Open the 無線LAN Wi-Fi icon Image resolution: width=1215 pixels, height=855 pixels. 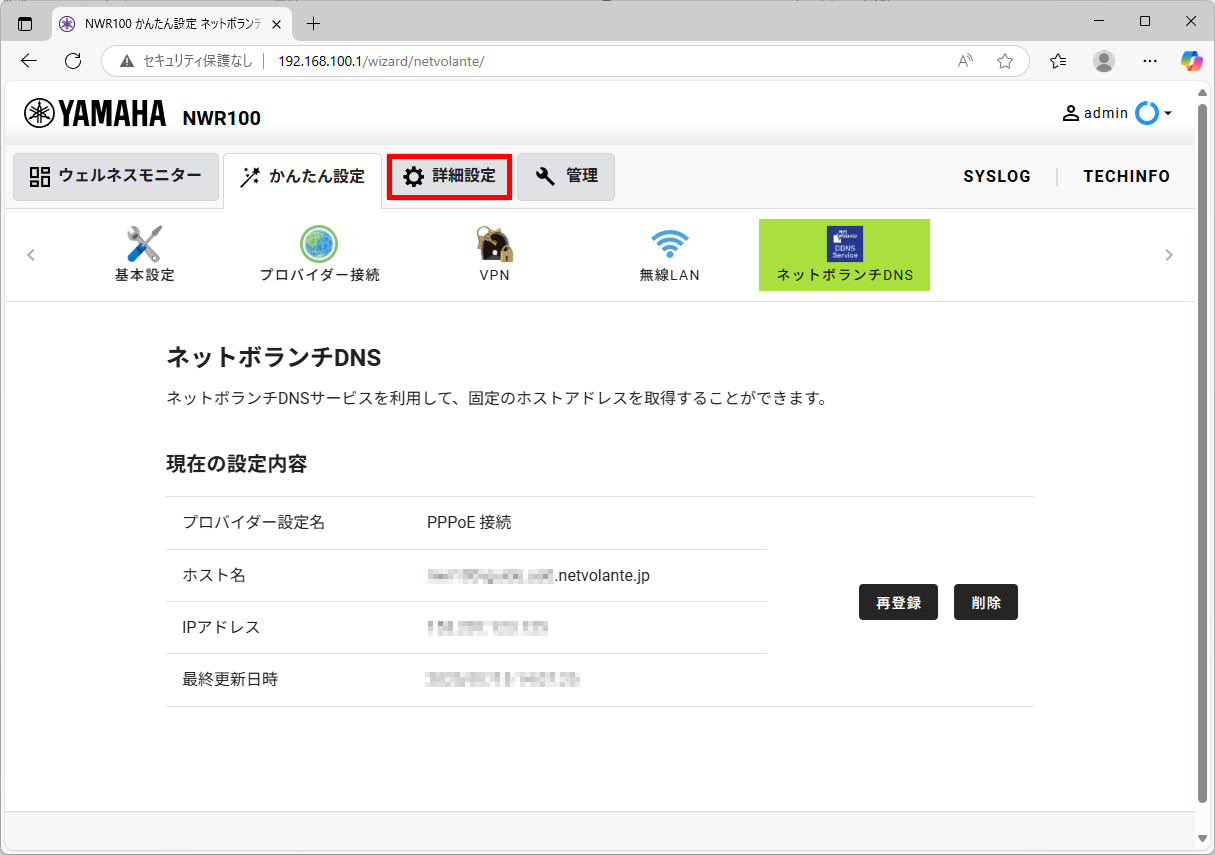pos(669,245)
